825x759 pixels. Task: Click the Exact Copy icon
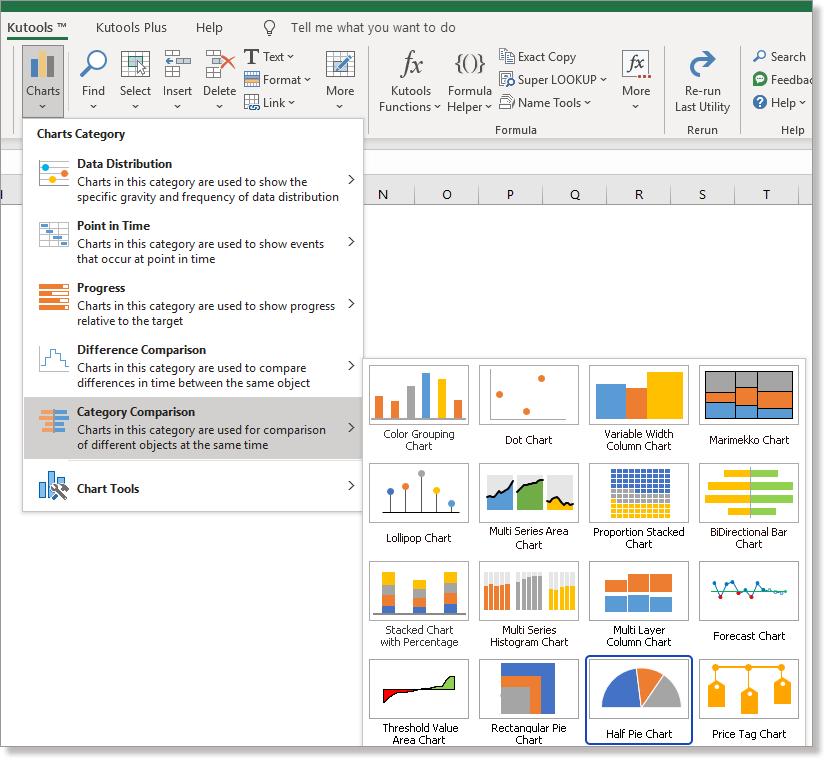click(537, 56)
